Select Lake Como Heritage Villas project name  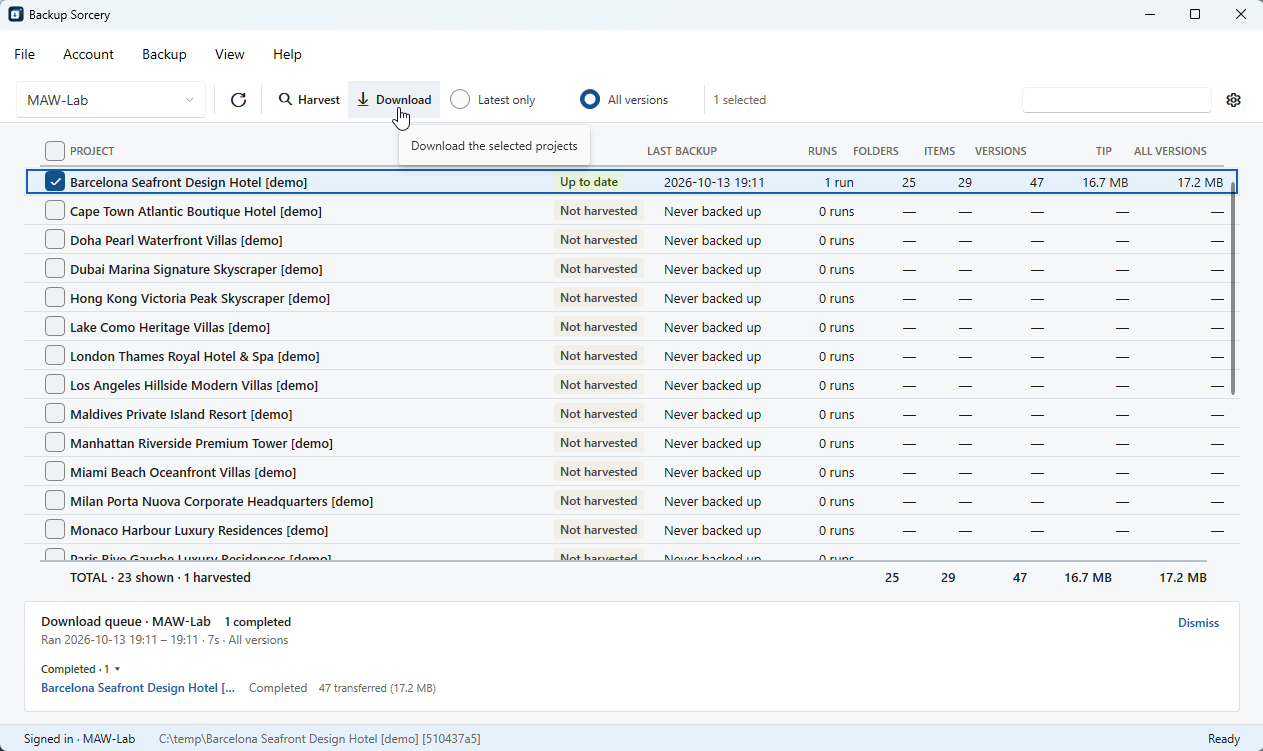pos(170,327)
